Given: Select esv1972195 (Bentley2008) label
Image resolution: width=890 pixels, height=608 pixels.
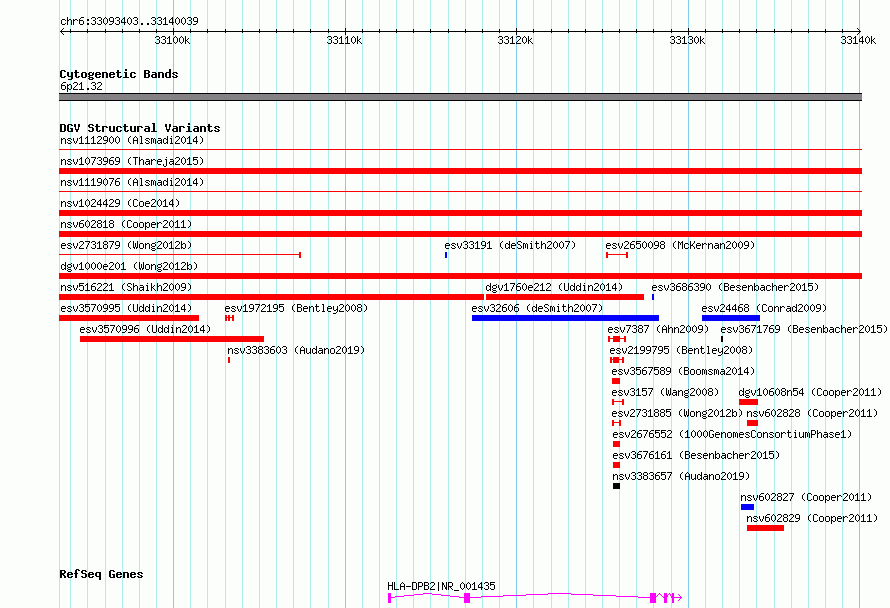Looking at the screenshot, I should click(x=296, y=308).
